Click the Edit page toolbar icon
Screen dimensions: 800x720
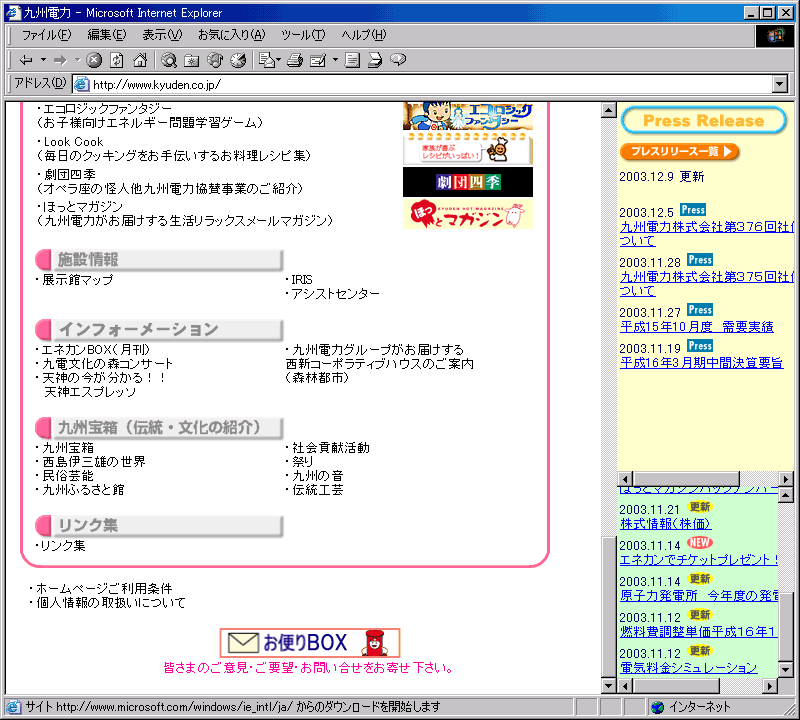pos(318,60)
